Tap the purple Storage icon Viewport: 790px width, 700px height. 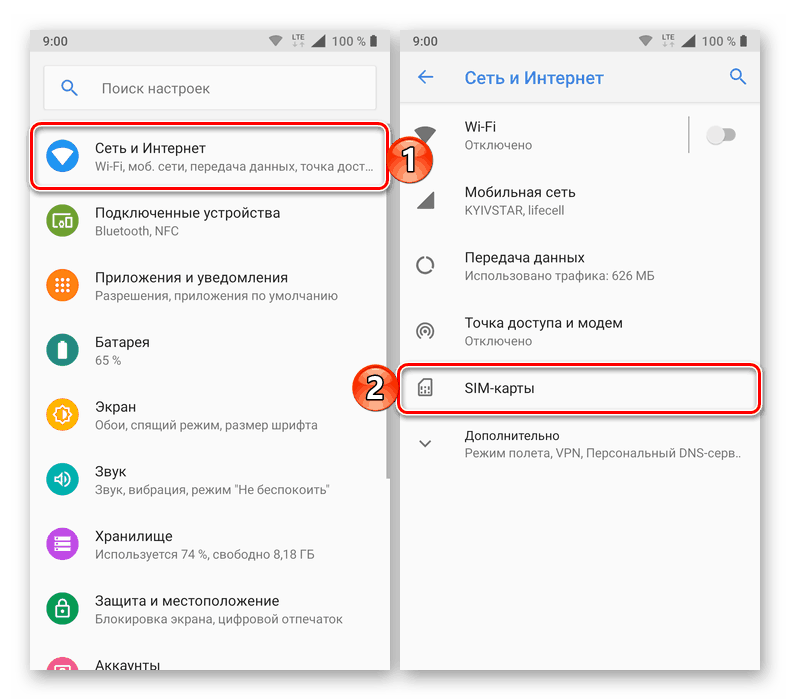(62, 544)
